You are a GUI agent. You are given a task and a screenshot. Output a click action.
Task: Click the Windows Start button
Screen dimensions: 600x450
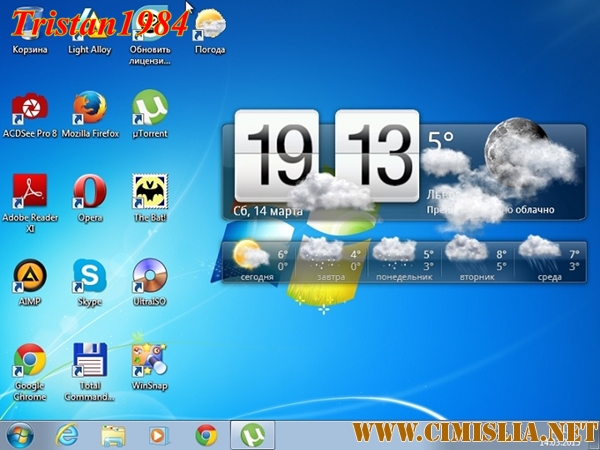[19, 435]
